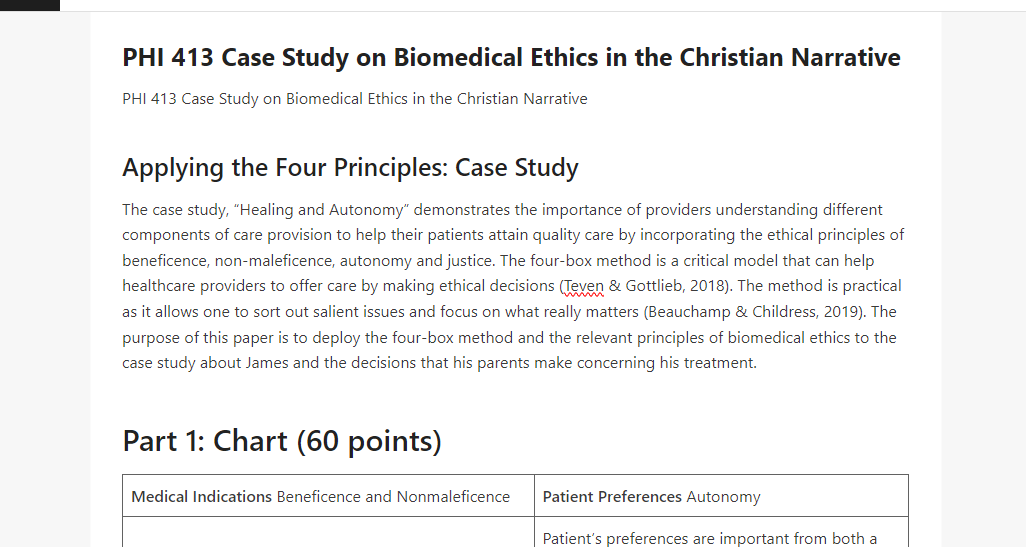This screenshot has height=547, width=1026.
Task: Click the "Part 1: Chart (60 points)" heading
Action: pyautogui.click(x=282, y=441)
